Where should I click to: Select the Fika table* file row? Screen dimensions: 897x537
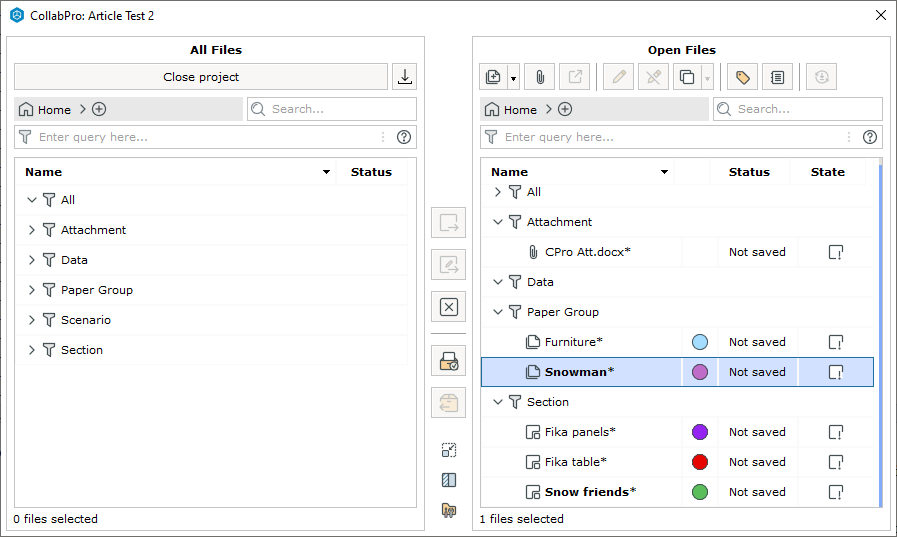[x=677, y=462]
